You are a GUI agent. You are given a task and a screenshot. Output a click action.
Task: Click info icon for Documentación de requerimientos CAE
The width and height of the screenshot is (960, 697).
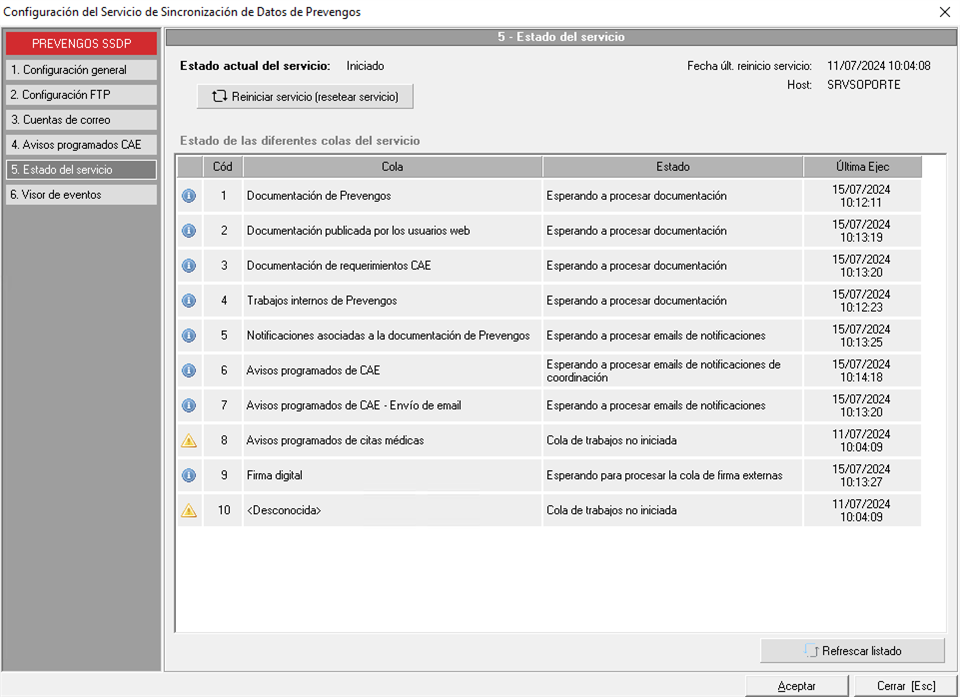point(189,266)
